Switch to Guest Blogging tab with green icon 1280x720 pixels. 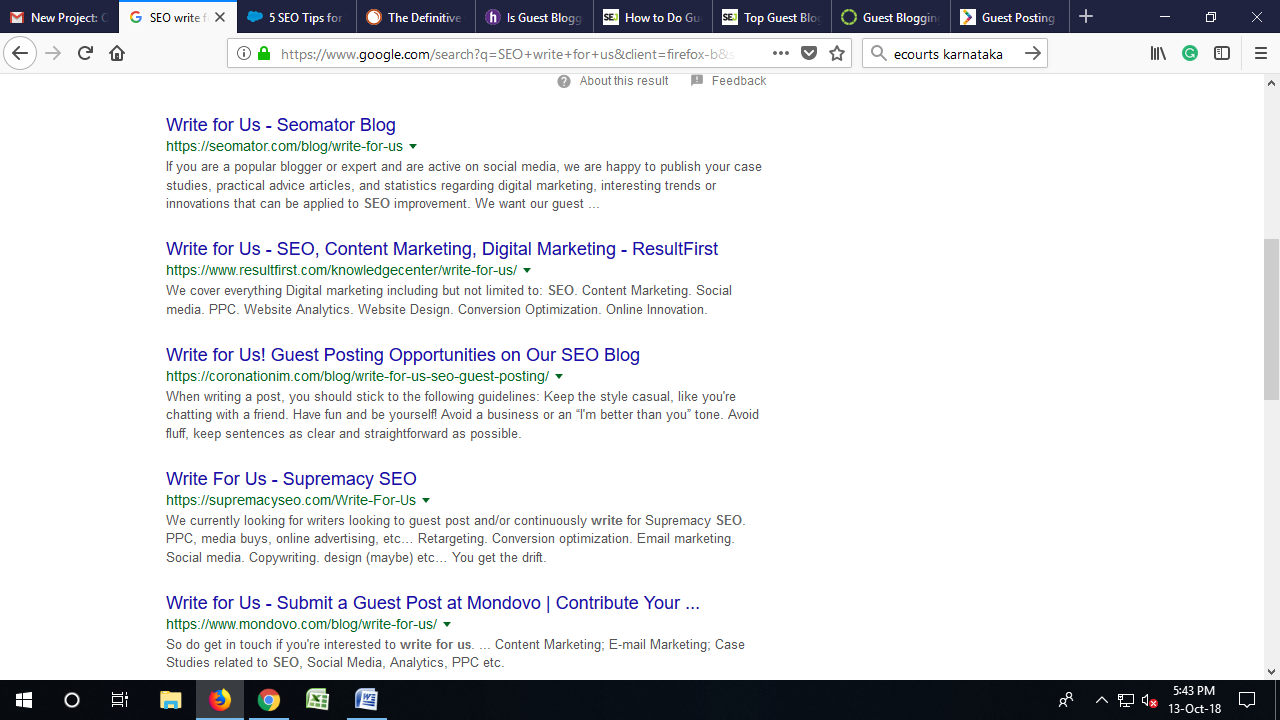pos(891,17)
